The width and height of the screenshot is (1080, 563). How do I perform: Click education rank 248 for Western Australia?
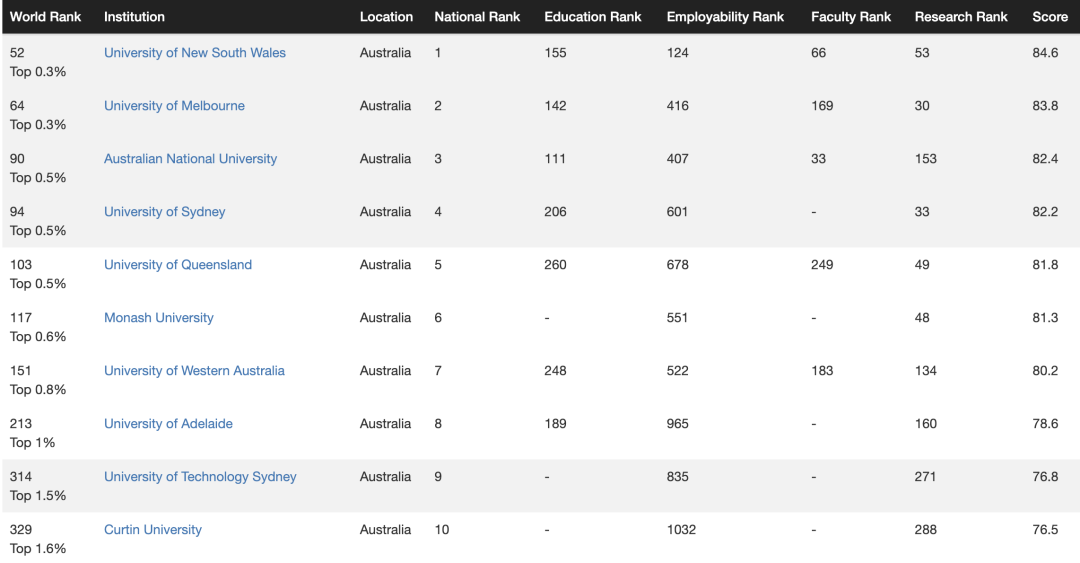pos(555,371)
